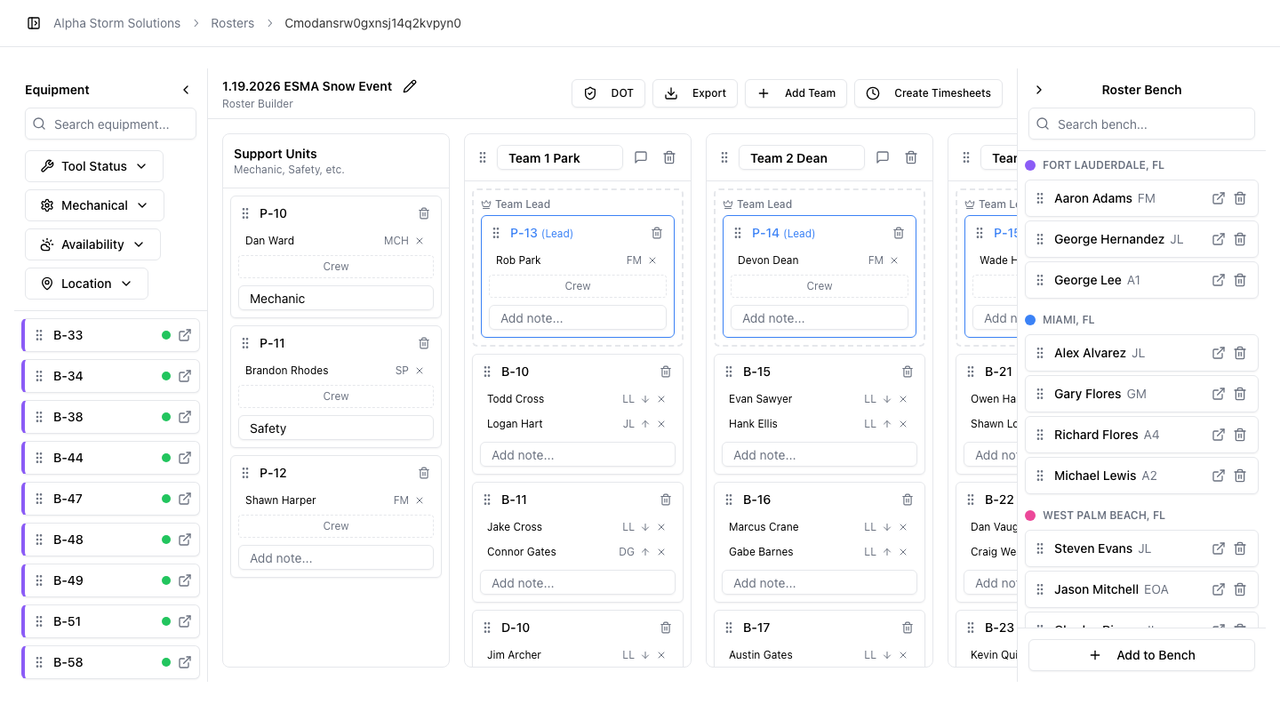Open the Mechanical filter dropdown
Viewport: 1280px width, 720px height.
click(x=94, y=205)
